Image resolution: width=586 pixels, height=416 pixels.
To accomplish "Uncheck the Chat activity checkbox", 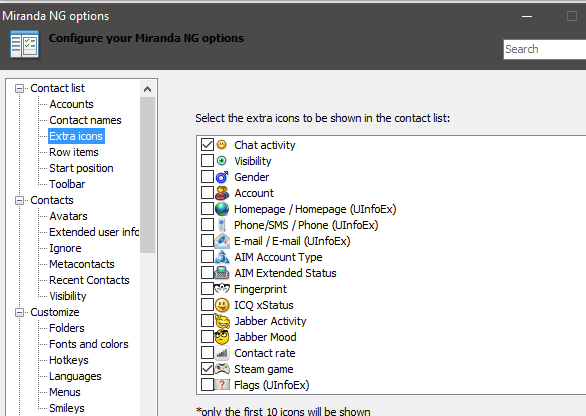I will click(207, 144).
